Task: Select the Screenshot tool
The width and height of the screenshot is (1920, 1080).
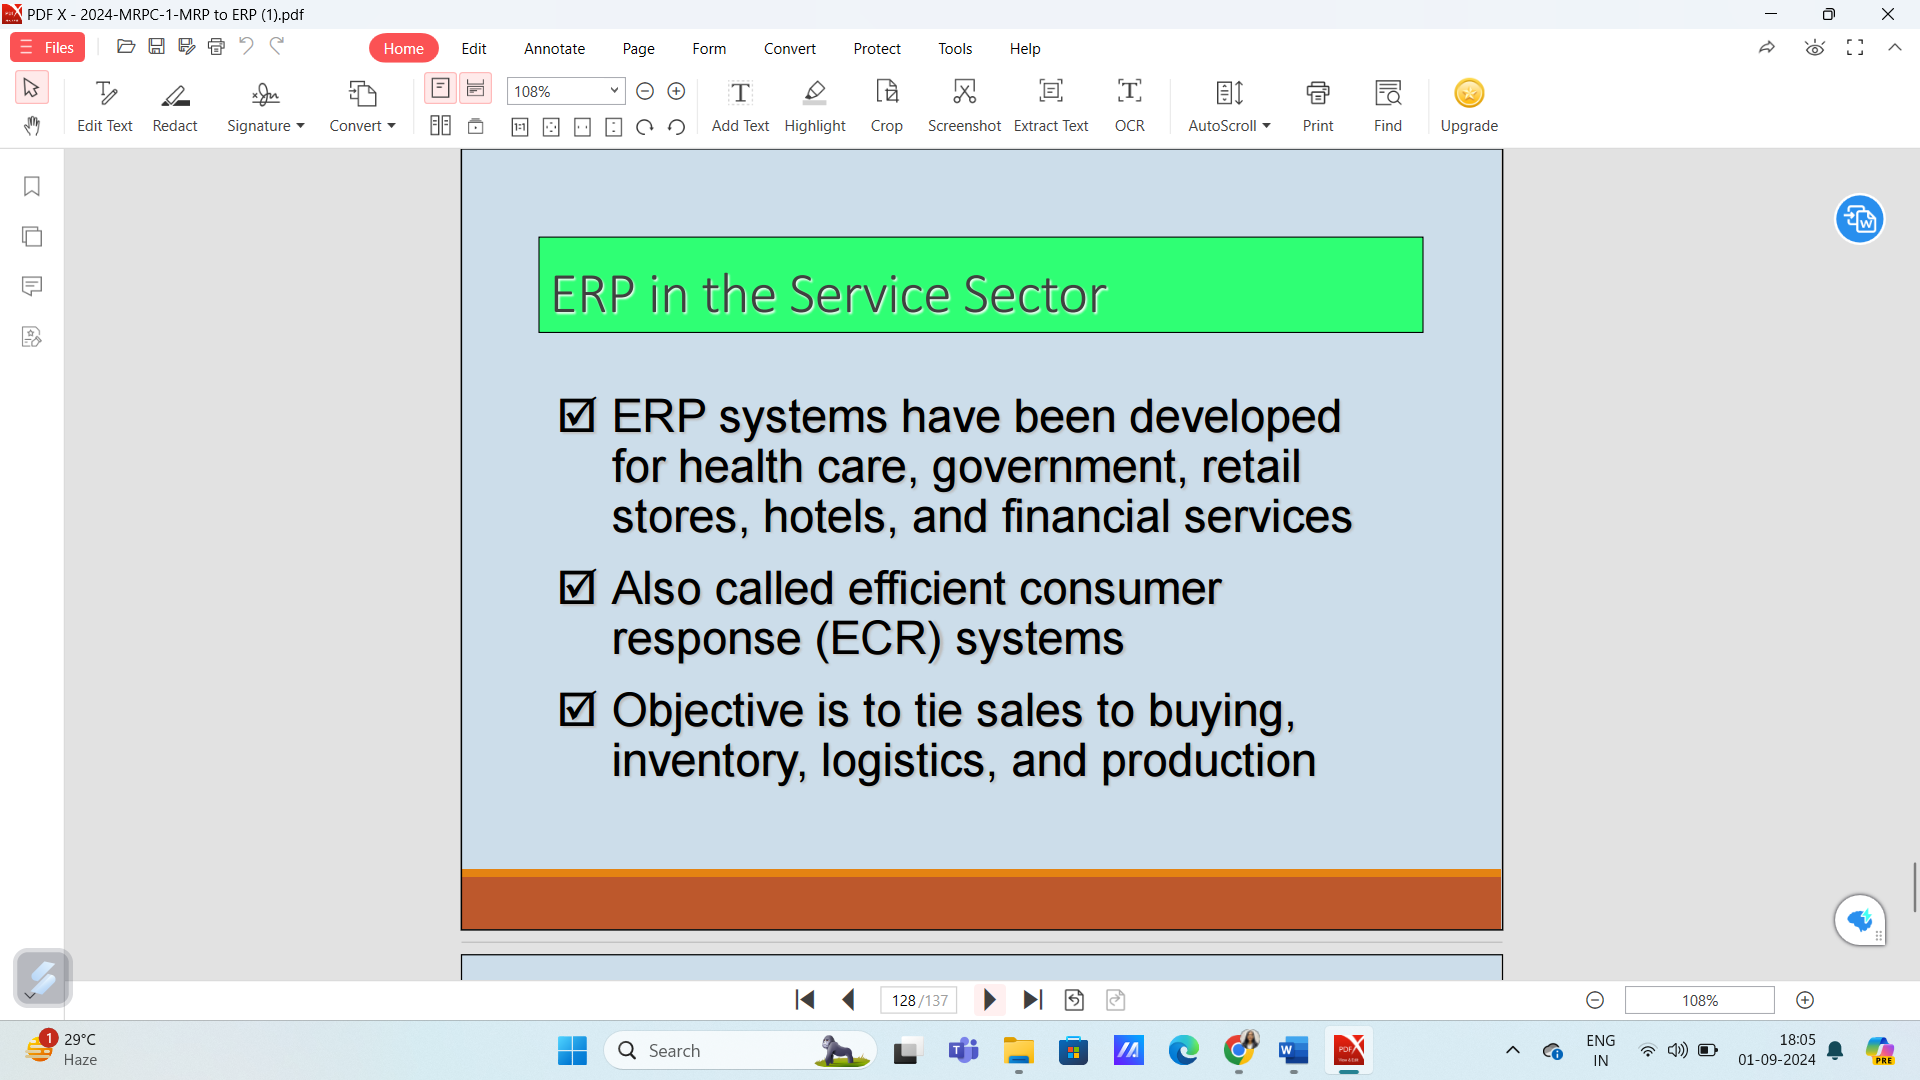Action: [x=964, y=106]
